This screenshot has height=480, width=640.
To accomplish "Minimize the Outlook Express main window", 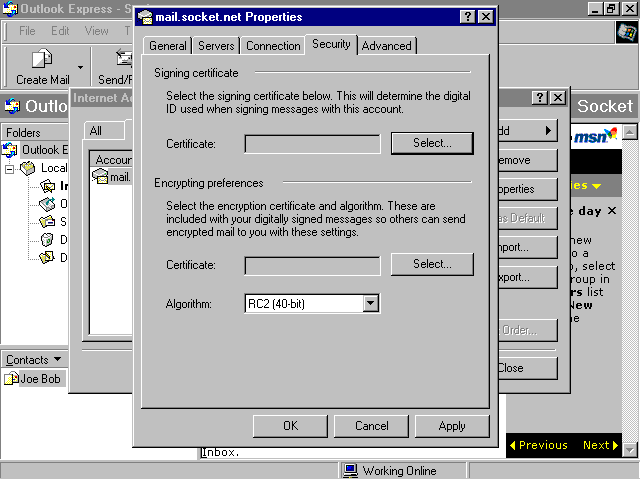I will 596,9.
